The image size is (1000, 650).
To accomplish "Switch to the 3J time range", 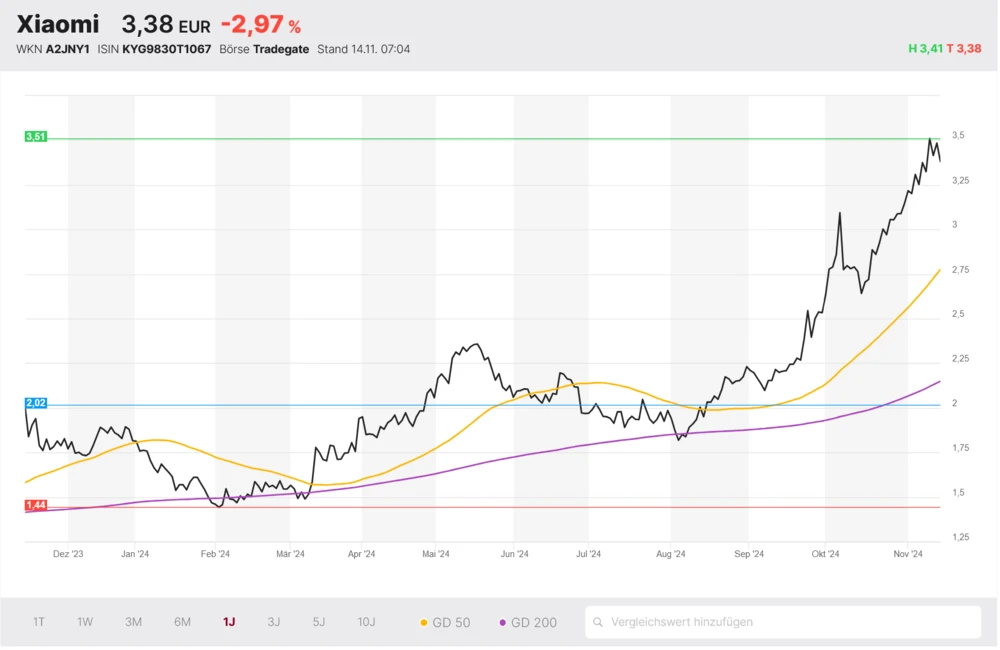I will pyautogui.click(x=274, y=622).
